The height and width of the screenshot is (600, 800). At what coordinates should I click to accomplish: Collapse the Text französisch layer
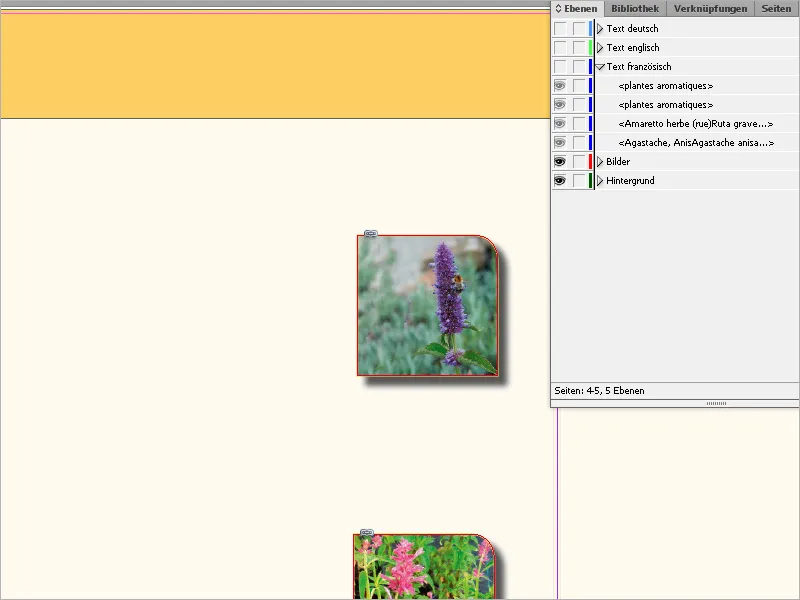tap(601, 67)
